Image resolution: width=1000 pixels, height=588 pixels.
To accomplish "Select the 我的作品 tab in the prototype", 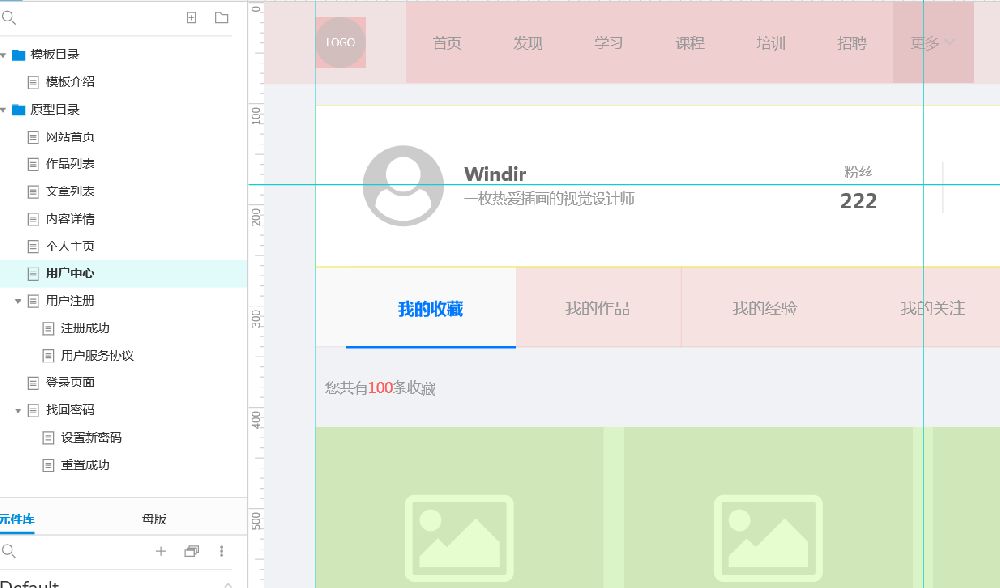I will pos(598,308).
